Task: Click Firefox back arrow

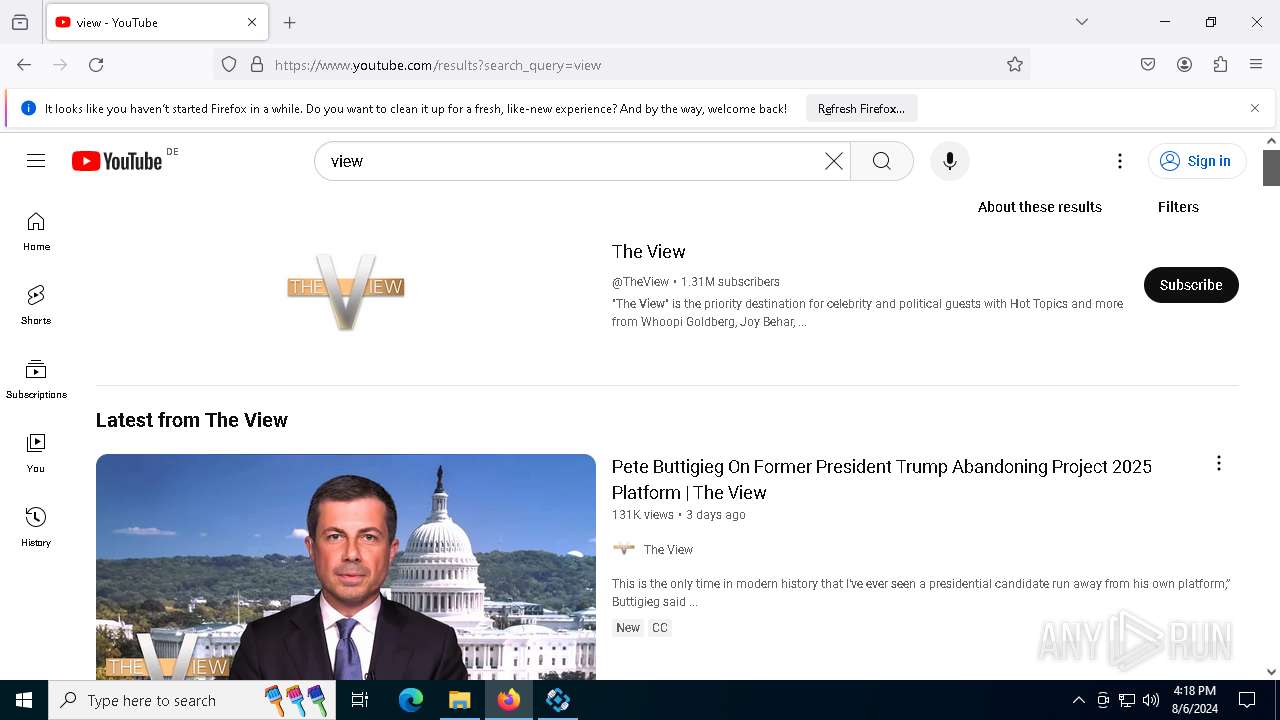Action: pyautogui.click(x=24, y=65)
